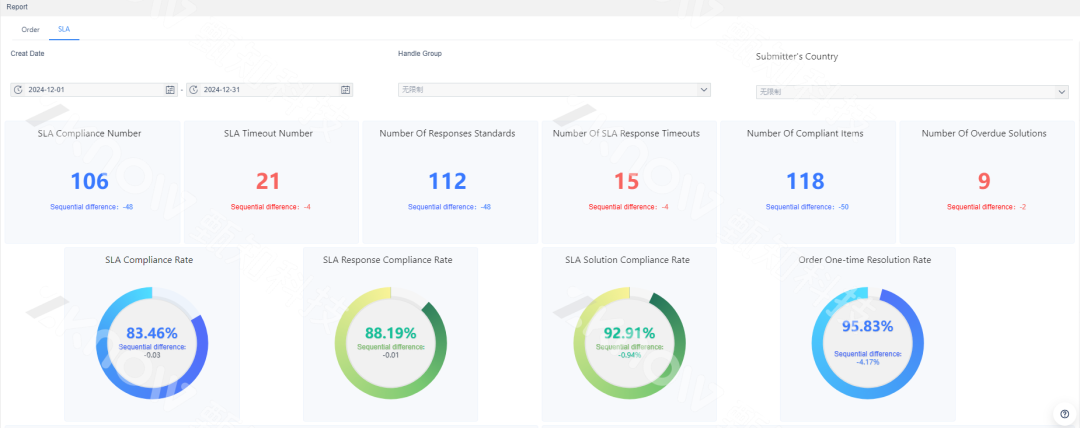1080x428 pixels.
Task: Click the SLA Timeout Number value 21
Action: tap(268, 181)
